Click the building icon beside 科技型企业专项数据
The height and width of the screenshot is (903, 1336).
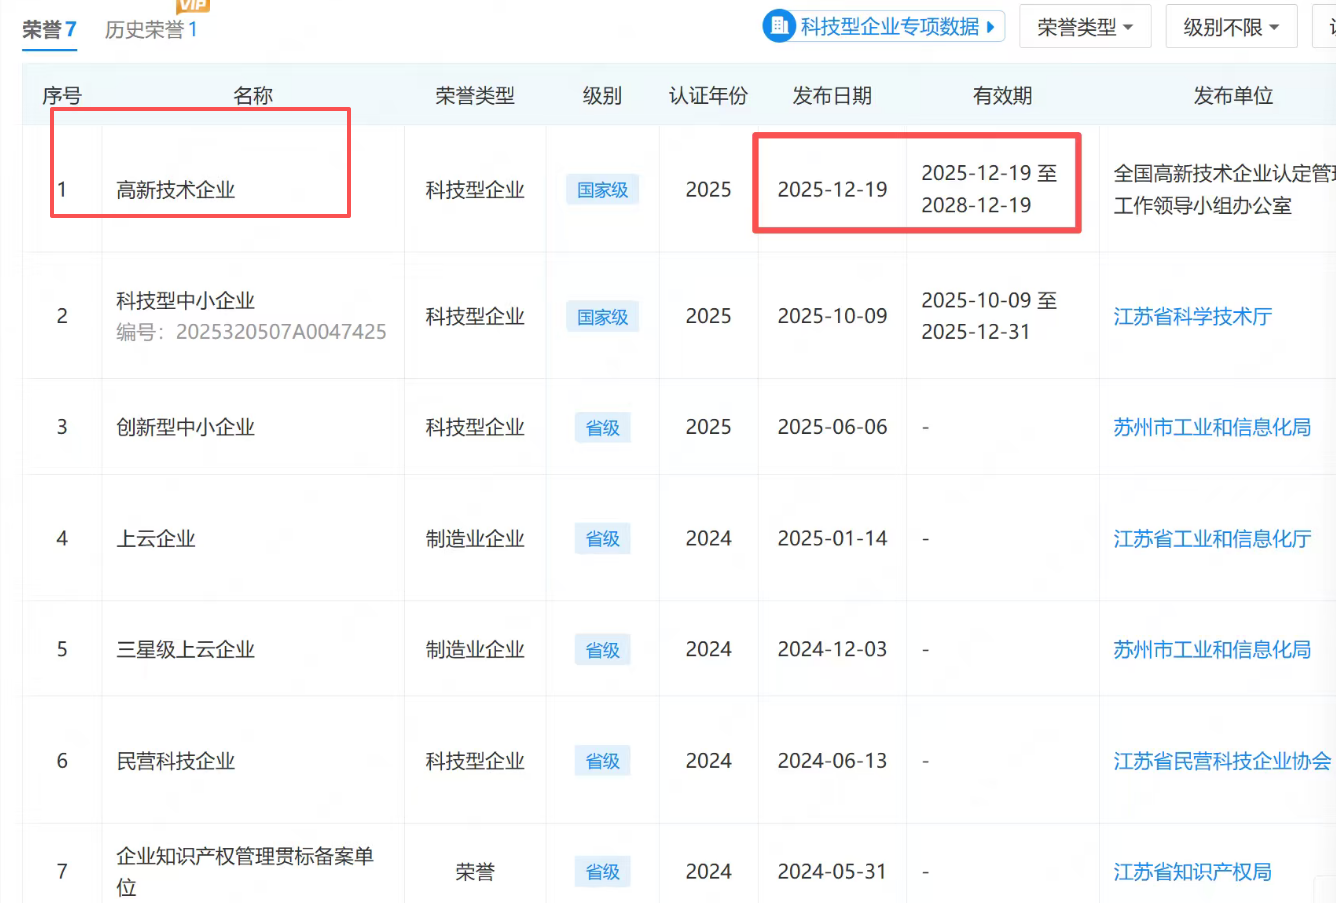780,26
